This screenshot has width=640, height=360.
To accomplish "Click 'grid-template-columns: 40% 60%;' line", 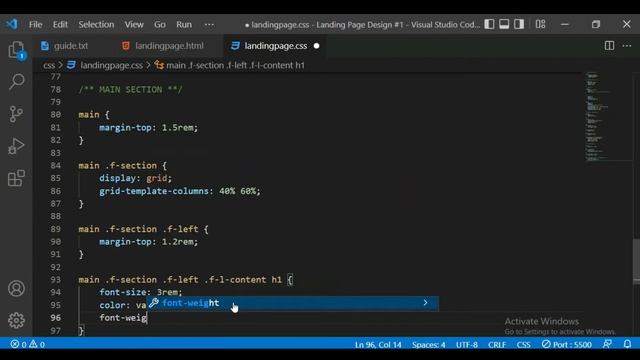I will pos(180,191).
